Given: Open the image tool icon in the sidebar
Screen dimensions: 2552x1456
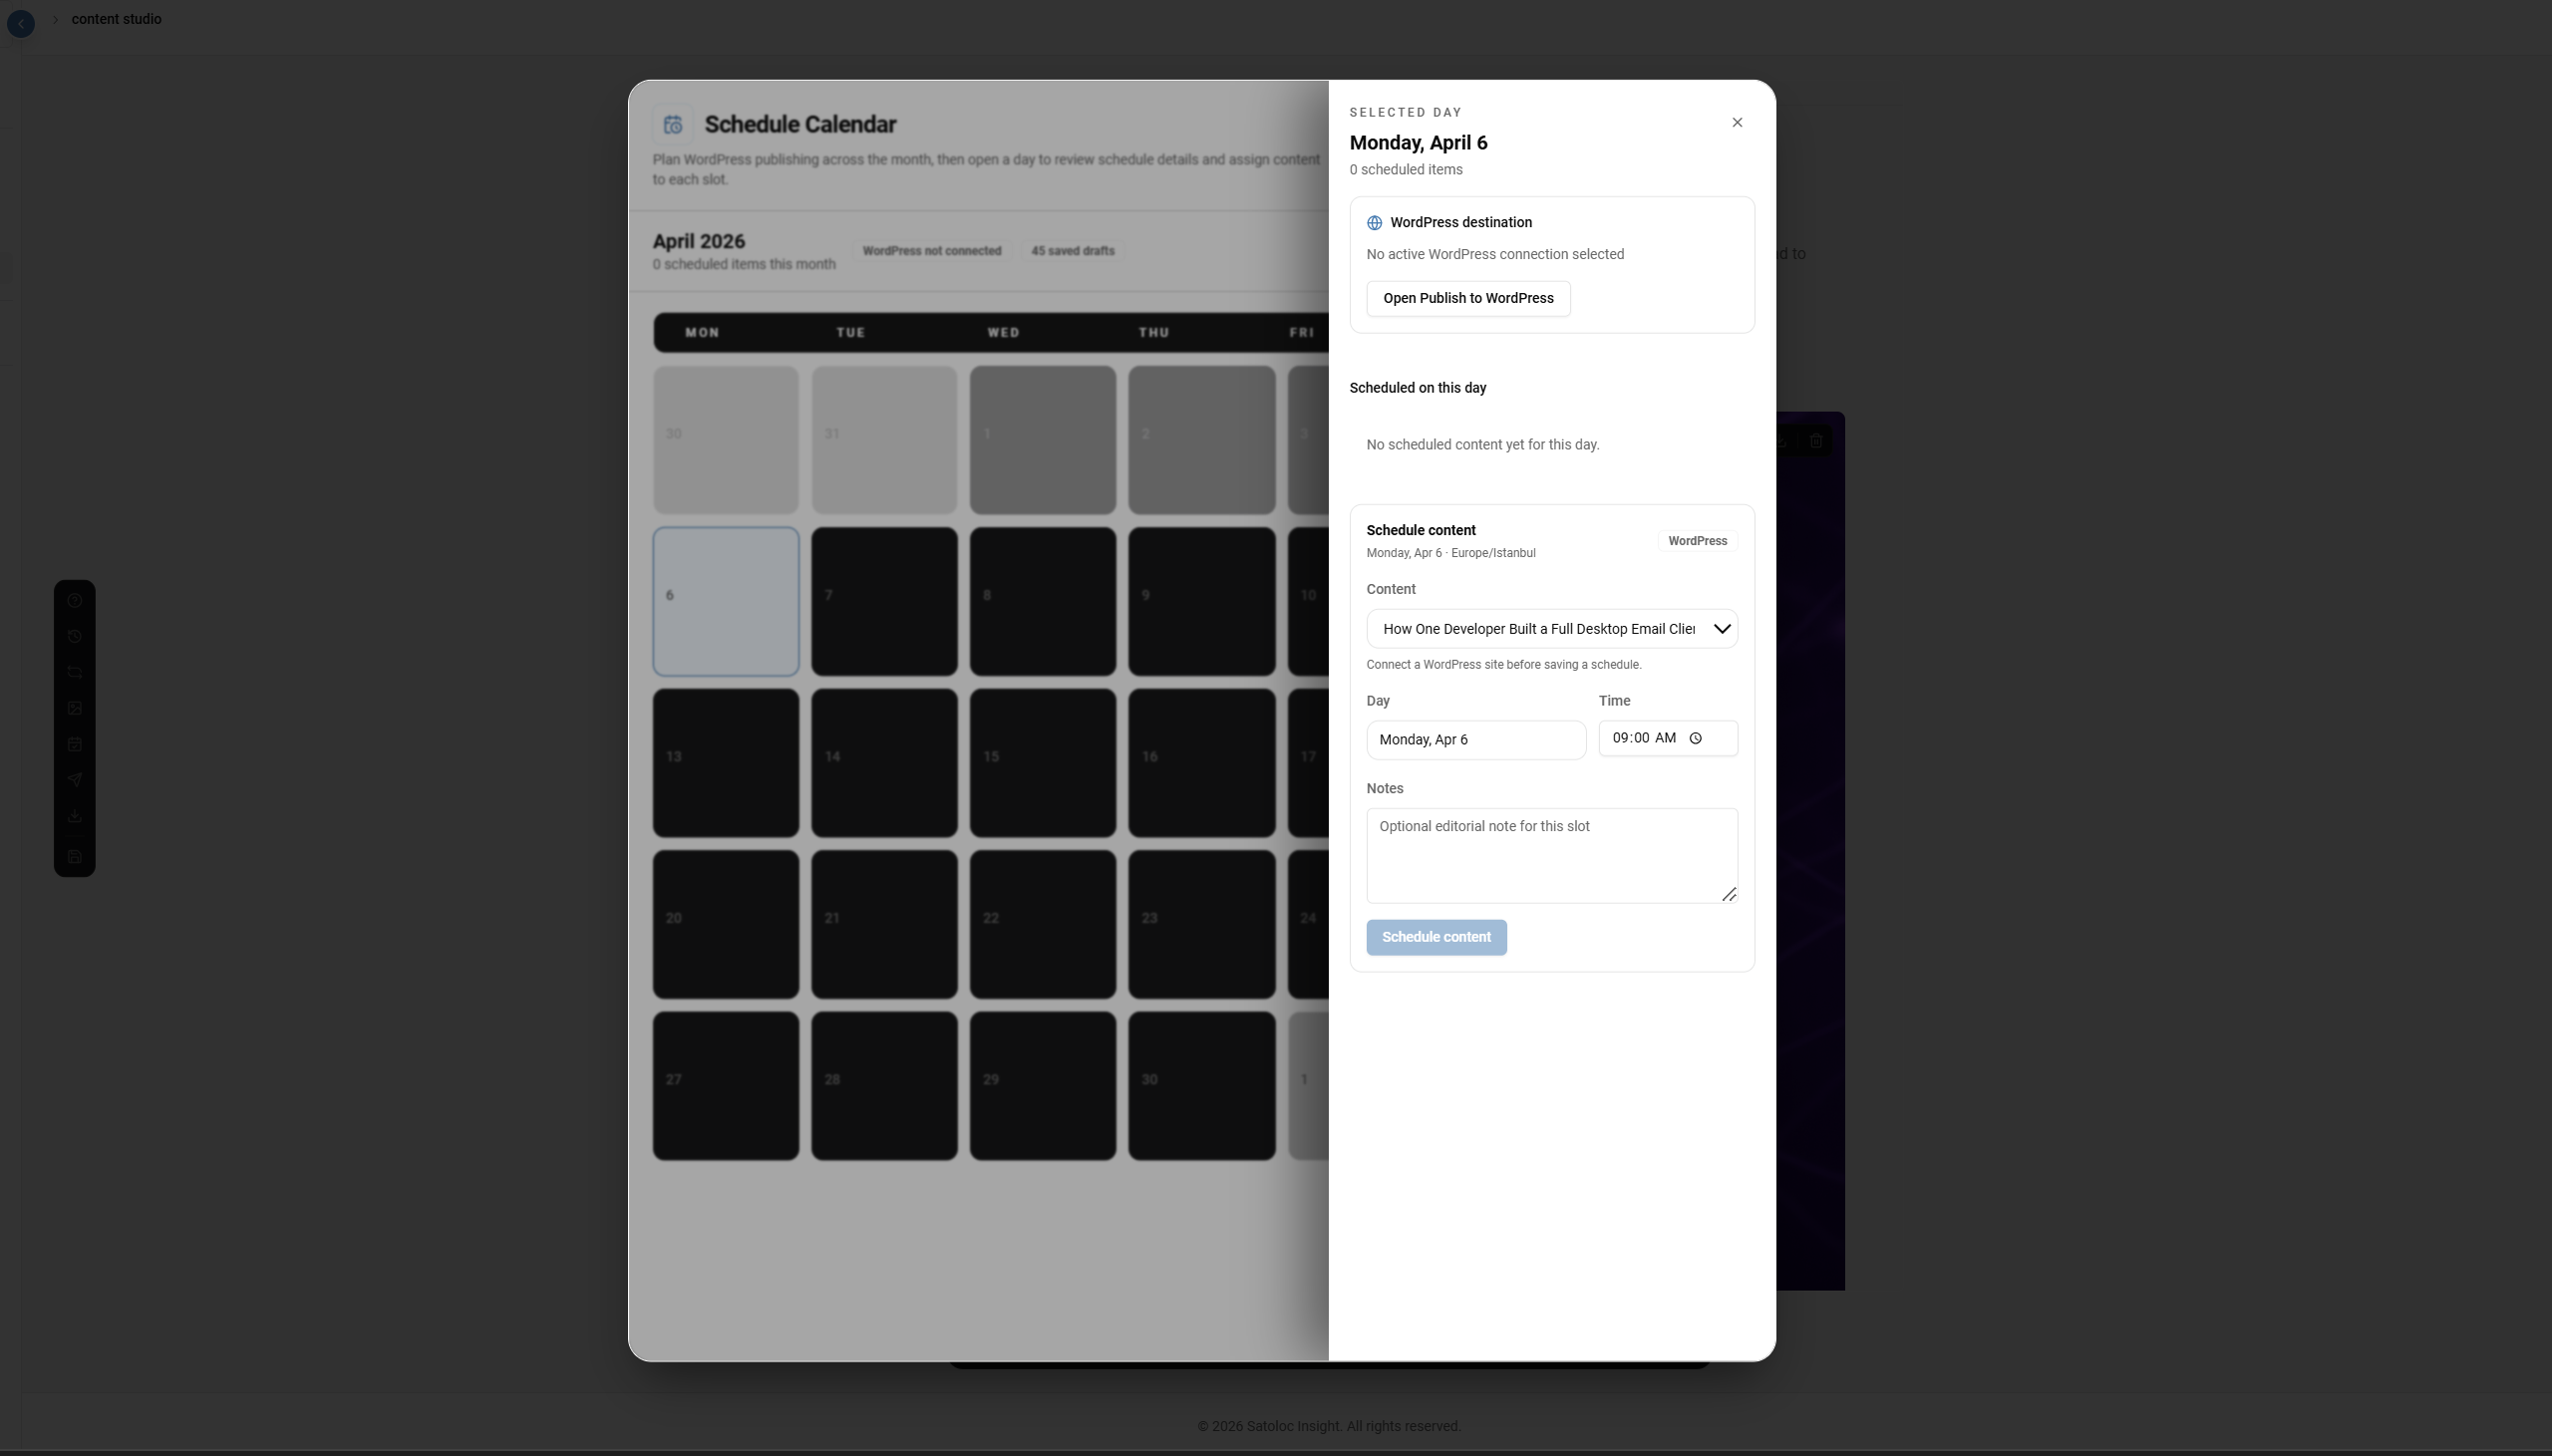Looking at the screenshot, I should coord(75,708).
